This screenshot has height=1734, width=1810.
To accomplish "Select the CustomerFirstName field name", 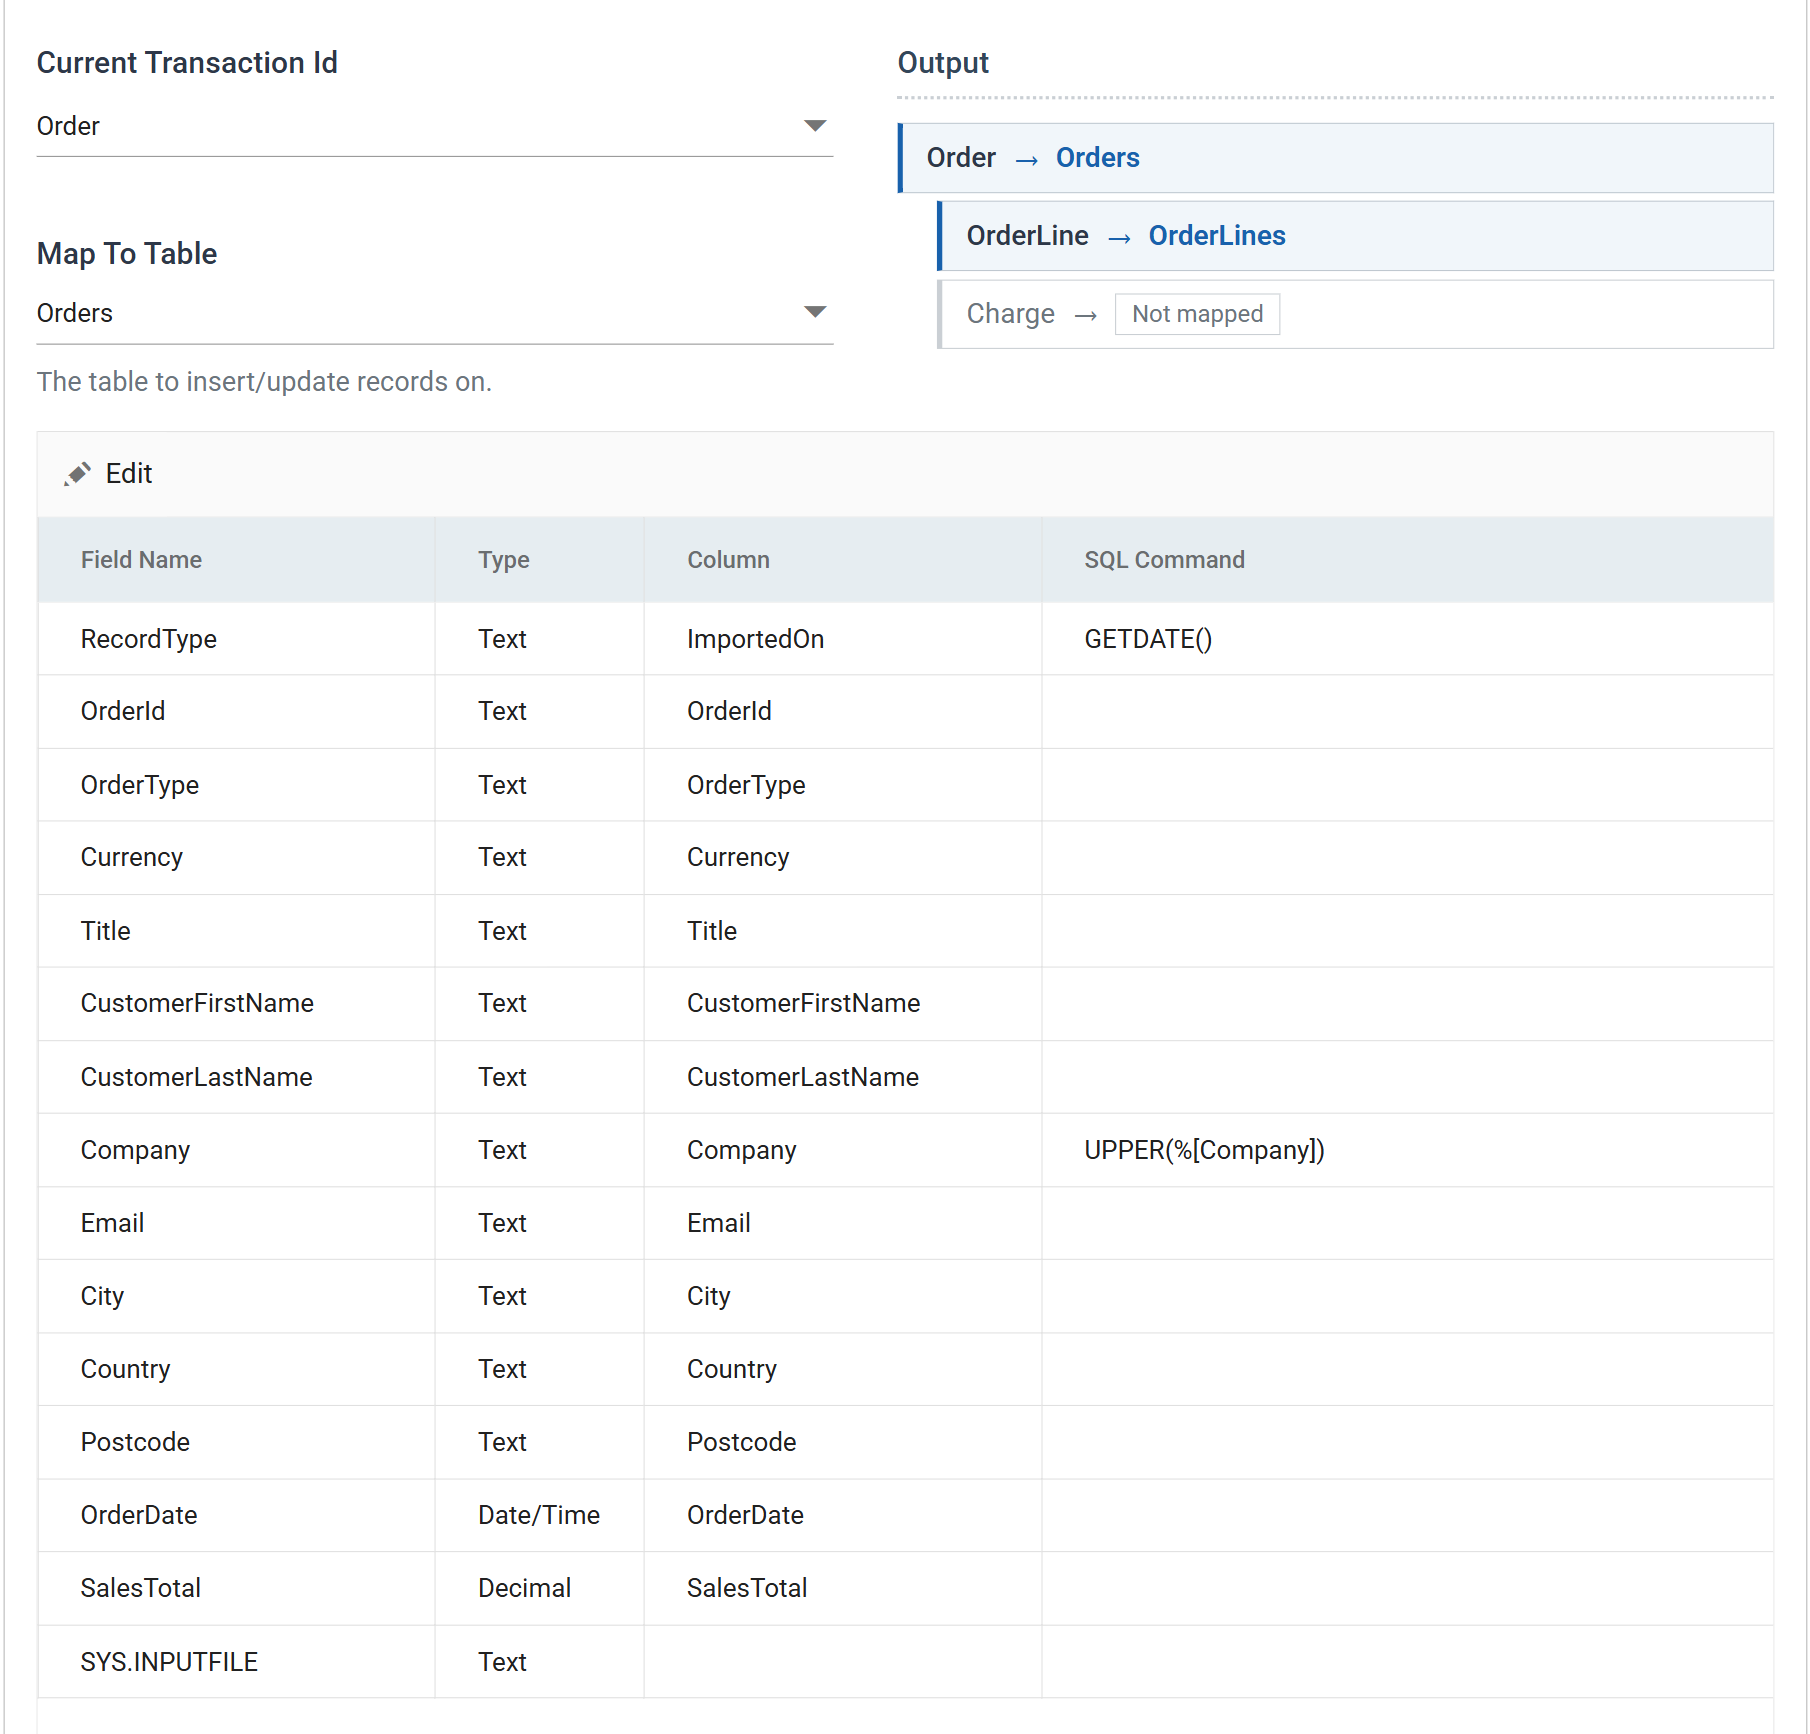I will (x=197, y=1003).
